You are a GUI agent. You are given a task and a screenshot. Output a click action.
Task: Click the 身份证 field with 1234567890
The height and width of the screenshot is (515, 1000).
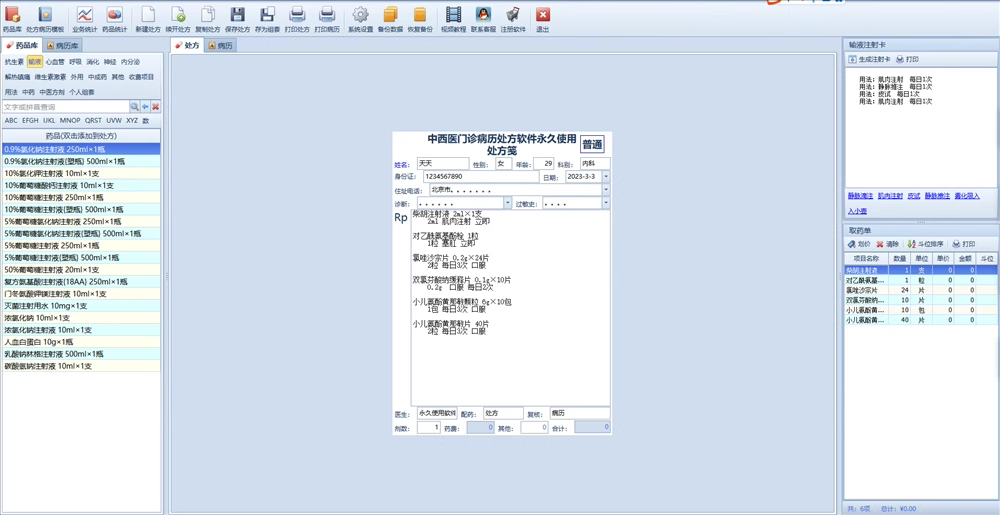[481, 177]
